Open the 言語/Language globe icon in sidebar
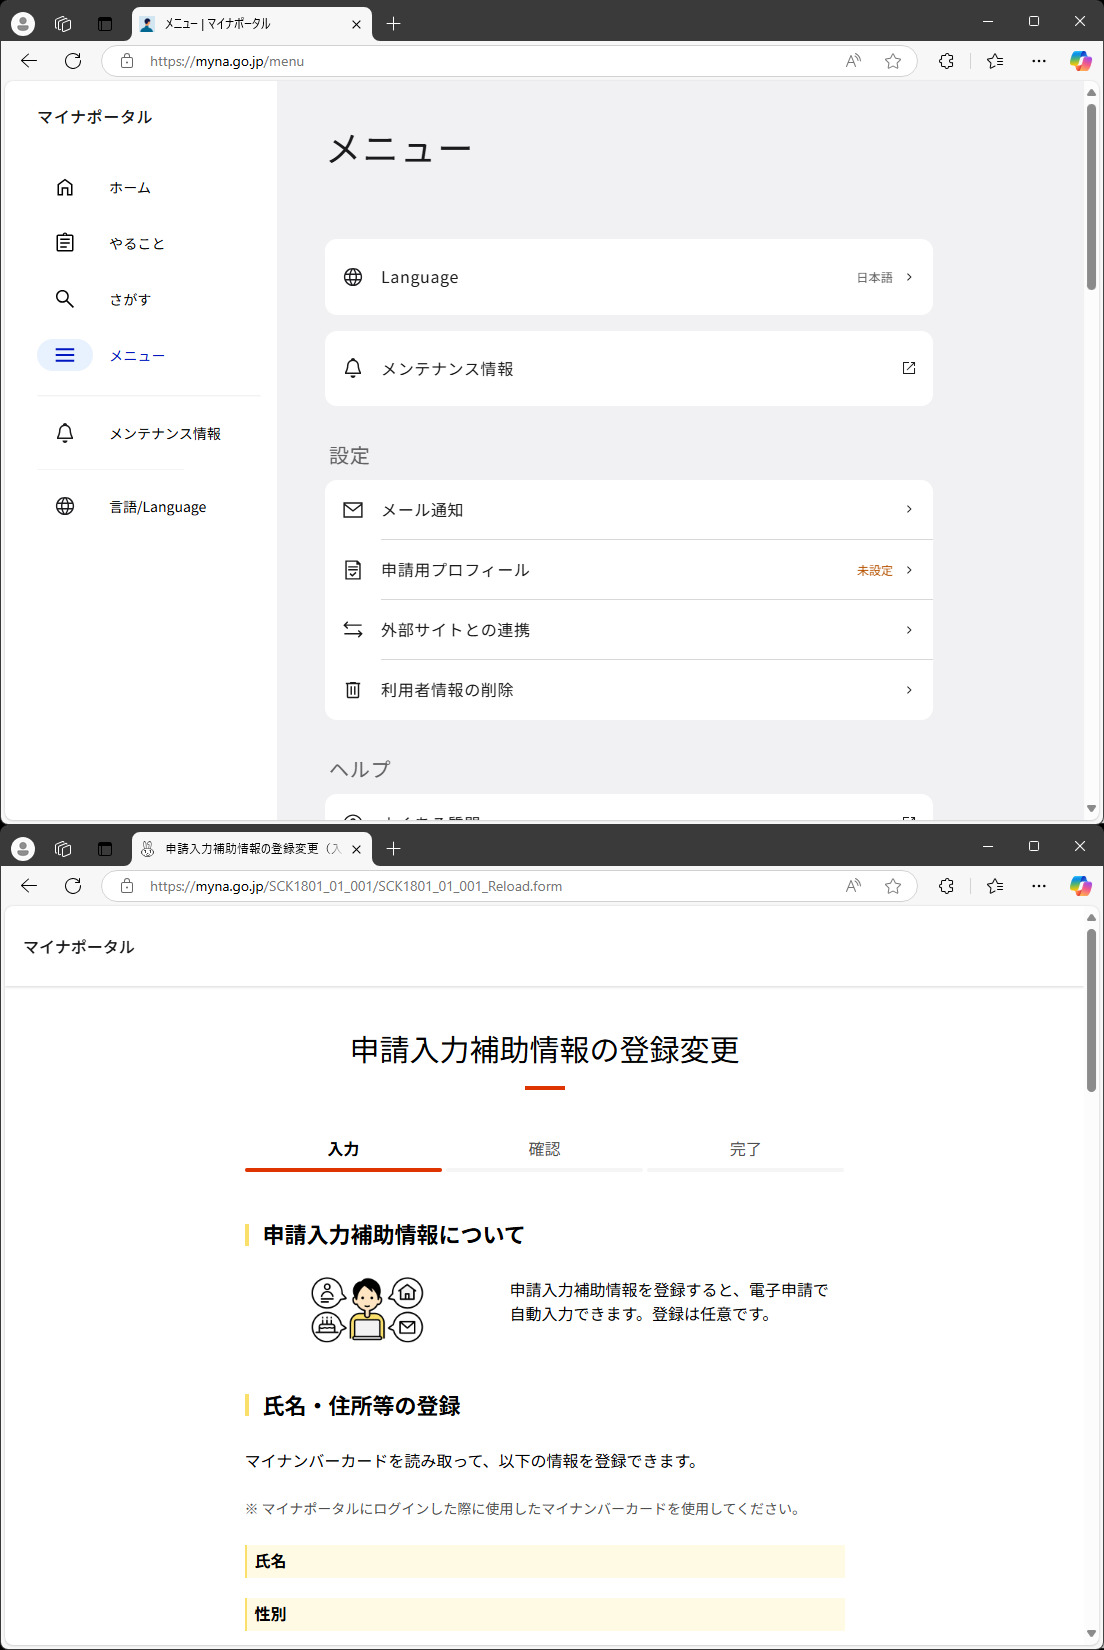 [x=65, y=507]
